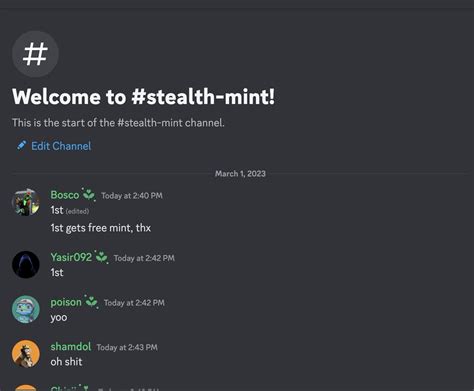Click the leaf badge next to Bosco
474x391 pixels.
click(x=89, y=194)
